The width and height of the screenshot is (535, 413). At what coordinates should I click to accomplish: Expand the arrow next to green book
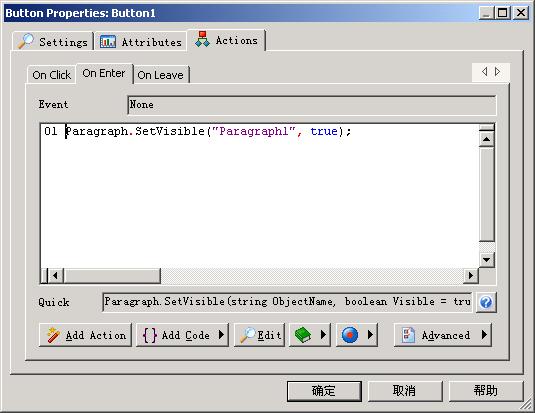point(323,334)
